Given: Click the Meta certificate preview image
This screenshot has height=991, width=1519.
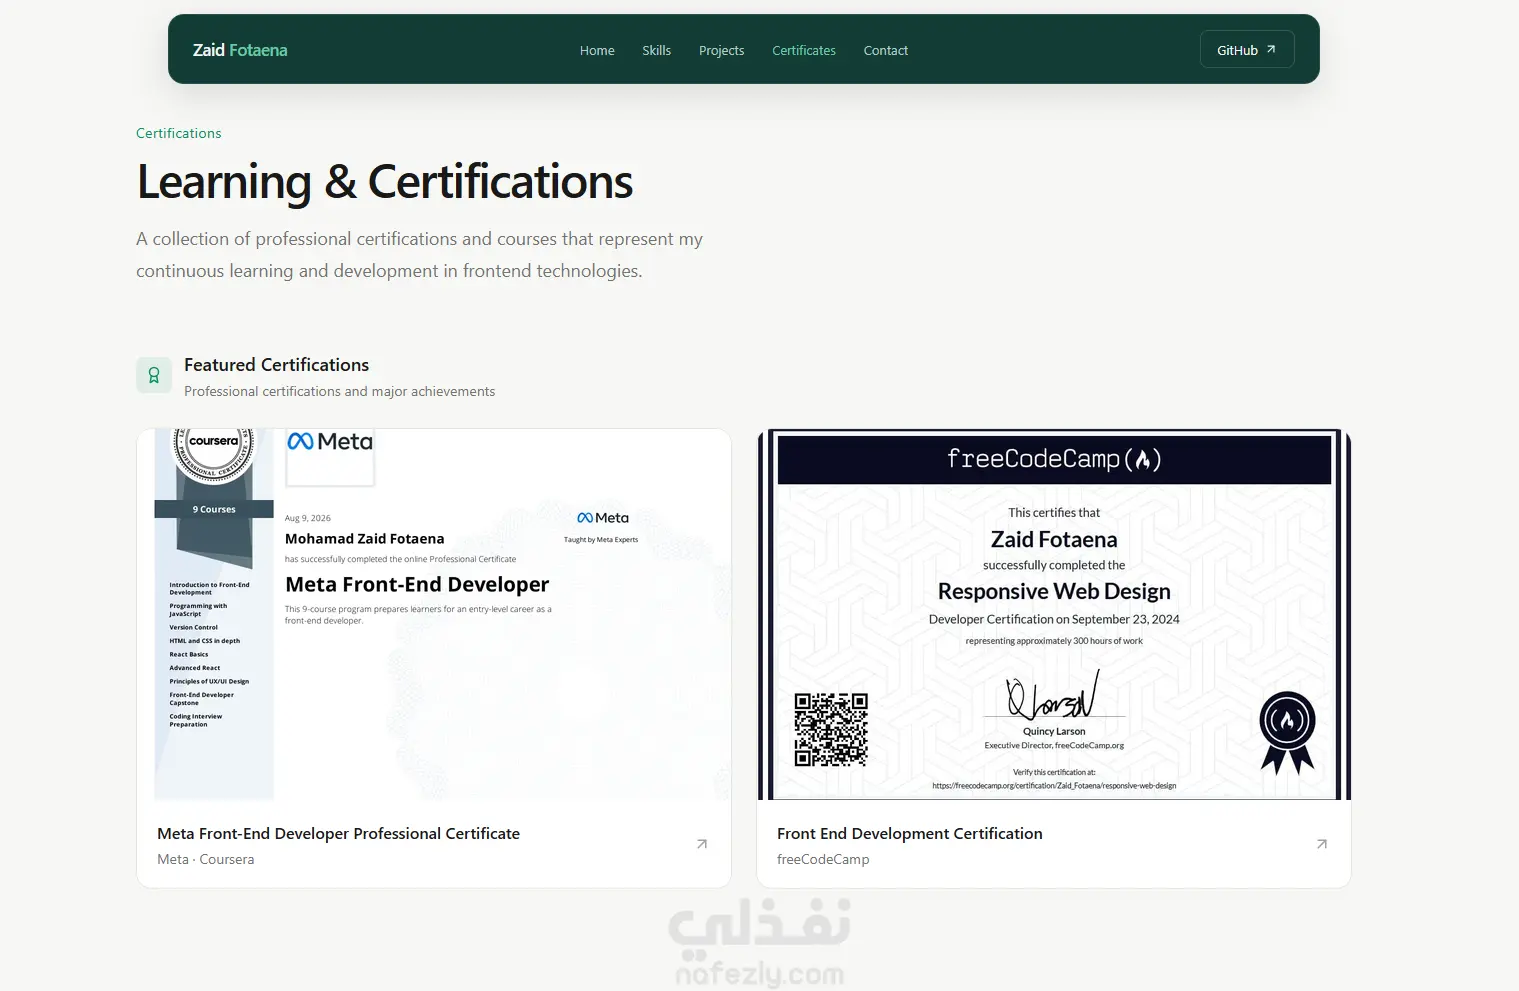Looking at the screenshot, I should 434,614.
